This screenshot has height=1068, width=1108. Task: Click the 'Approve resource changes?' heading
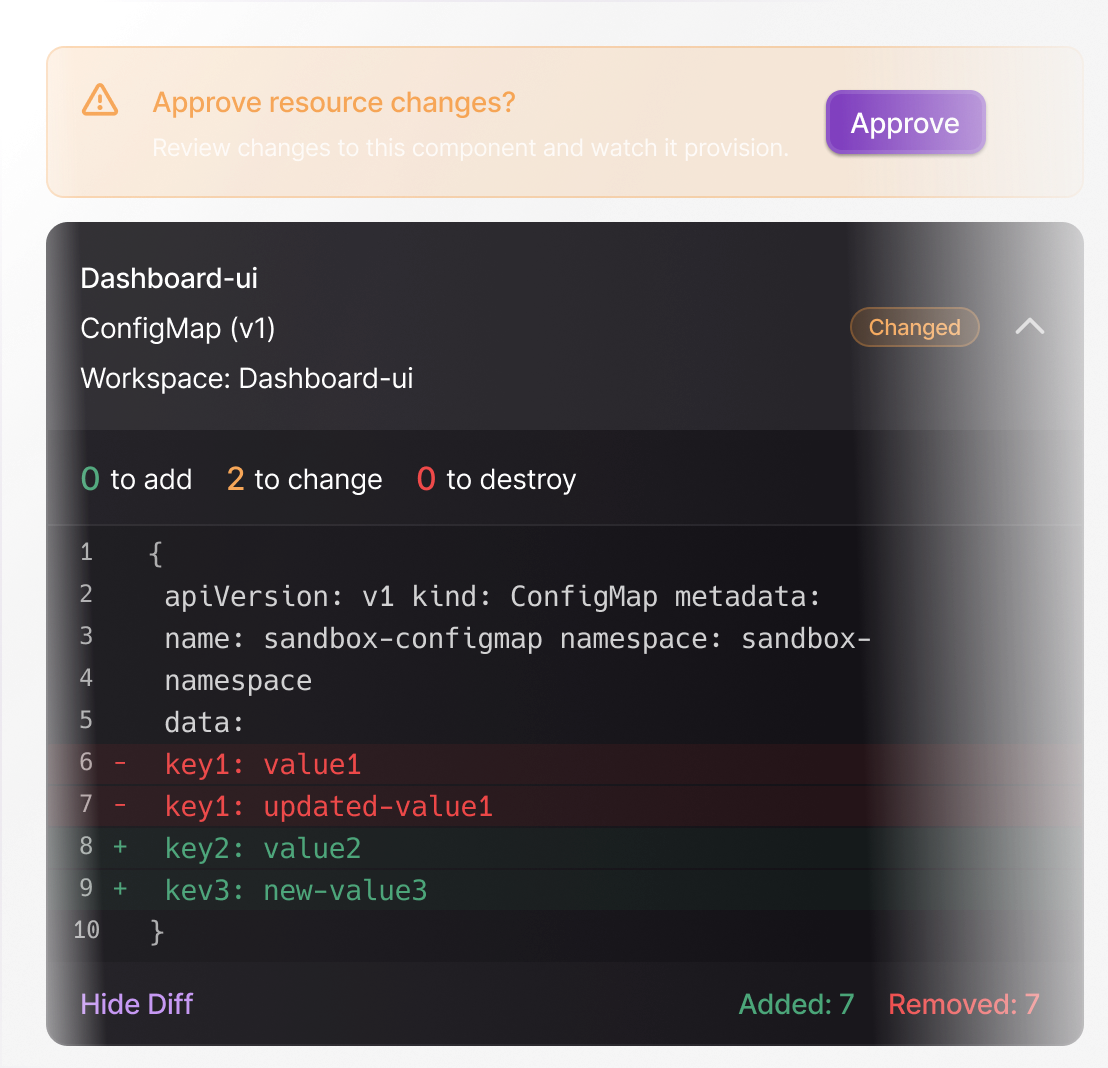coord(334,102)
